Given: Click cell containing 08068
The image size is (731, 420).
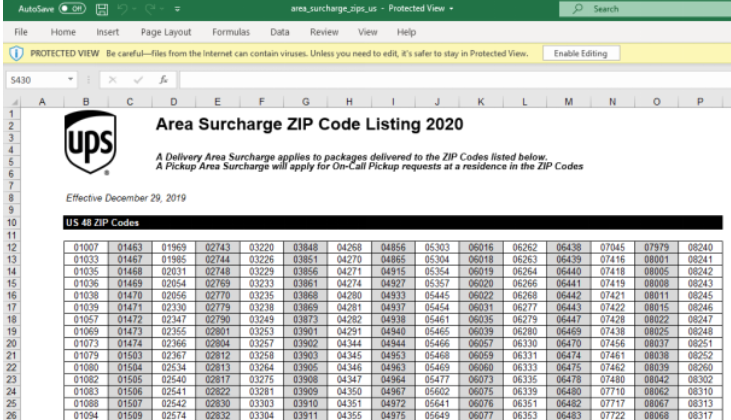Looking at the screenshot, I should 656,415.
